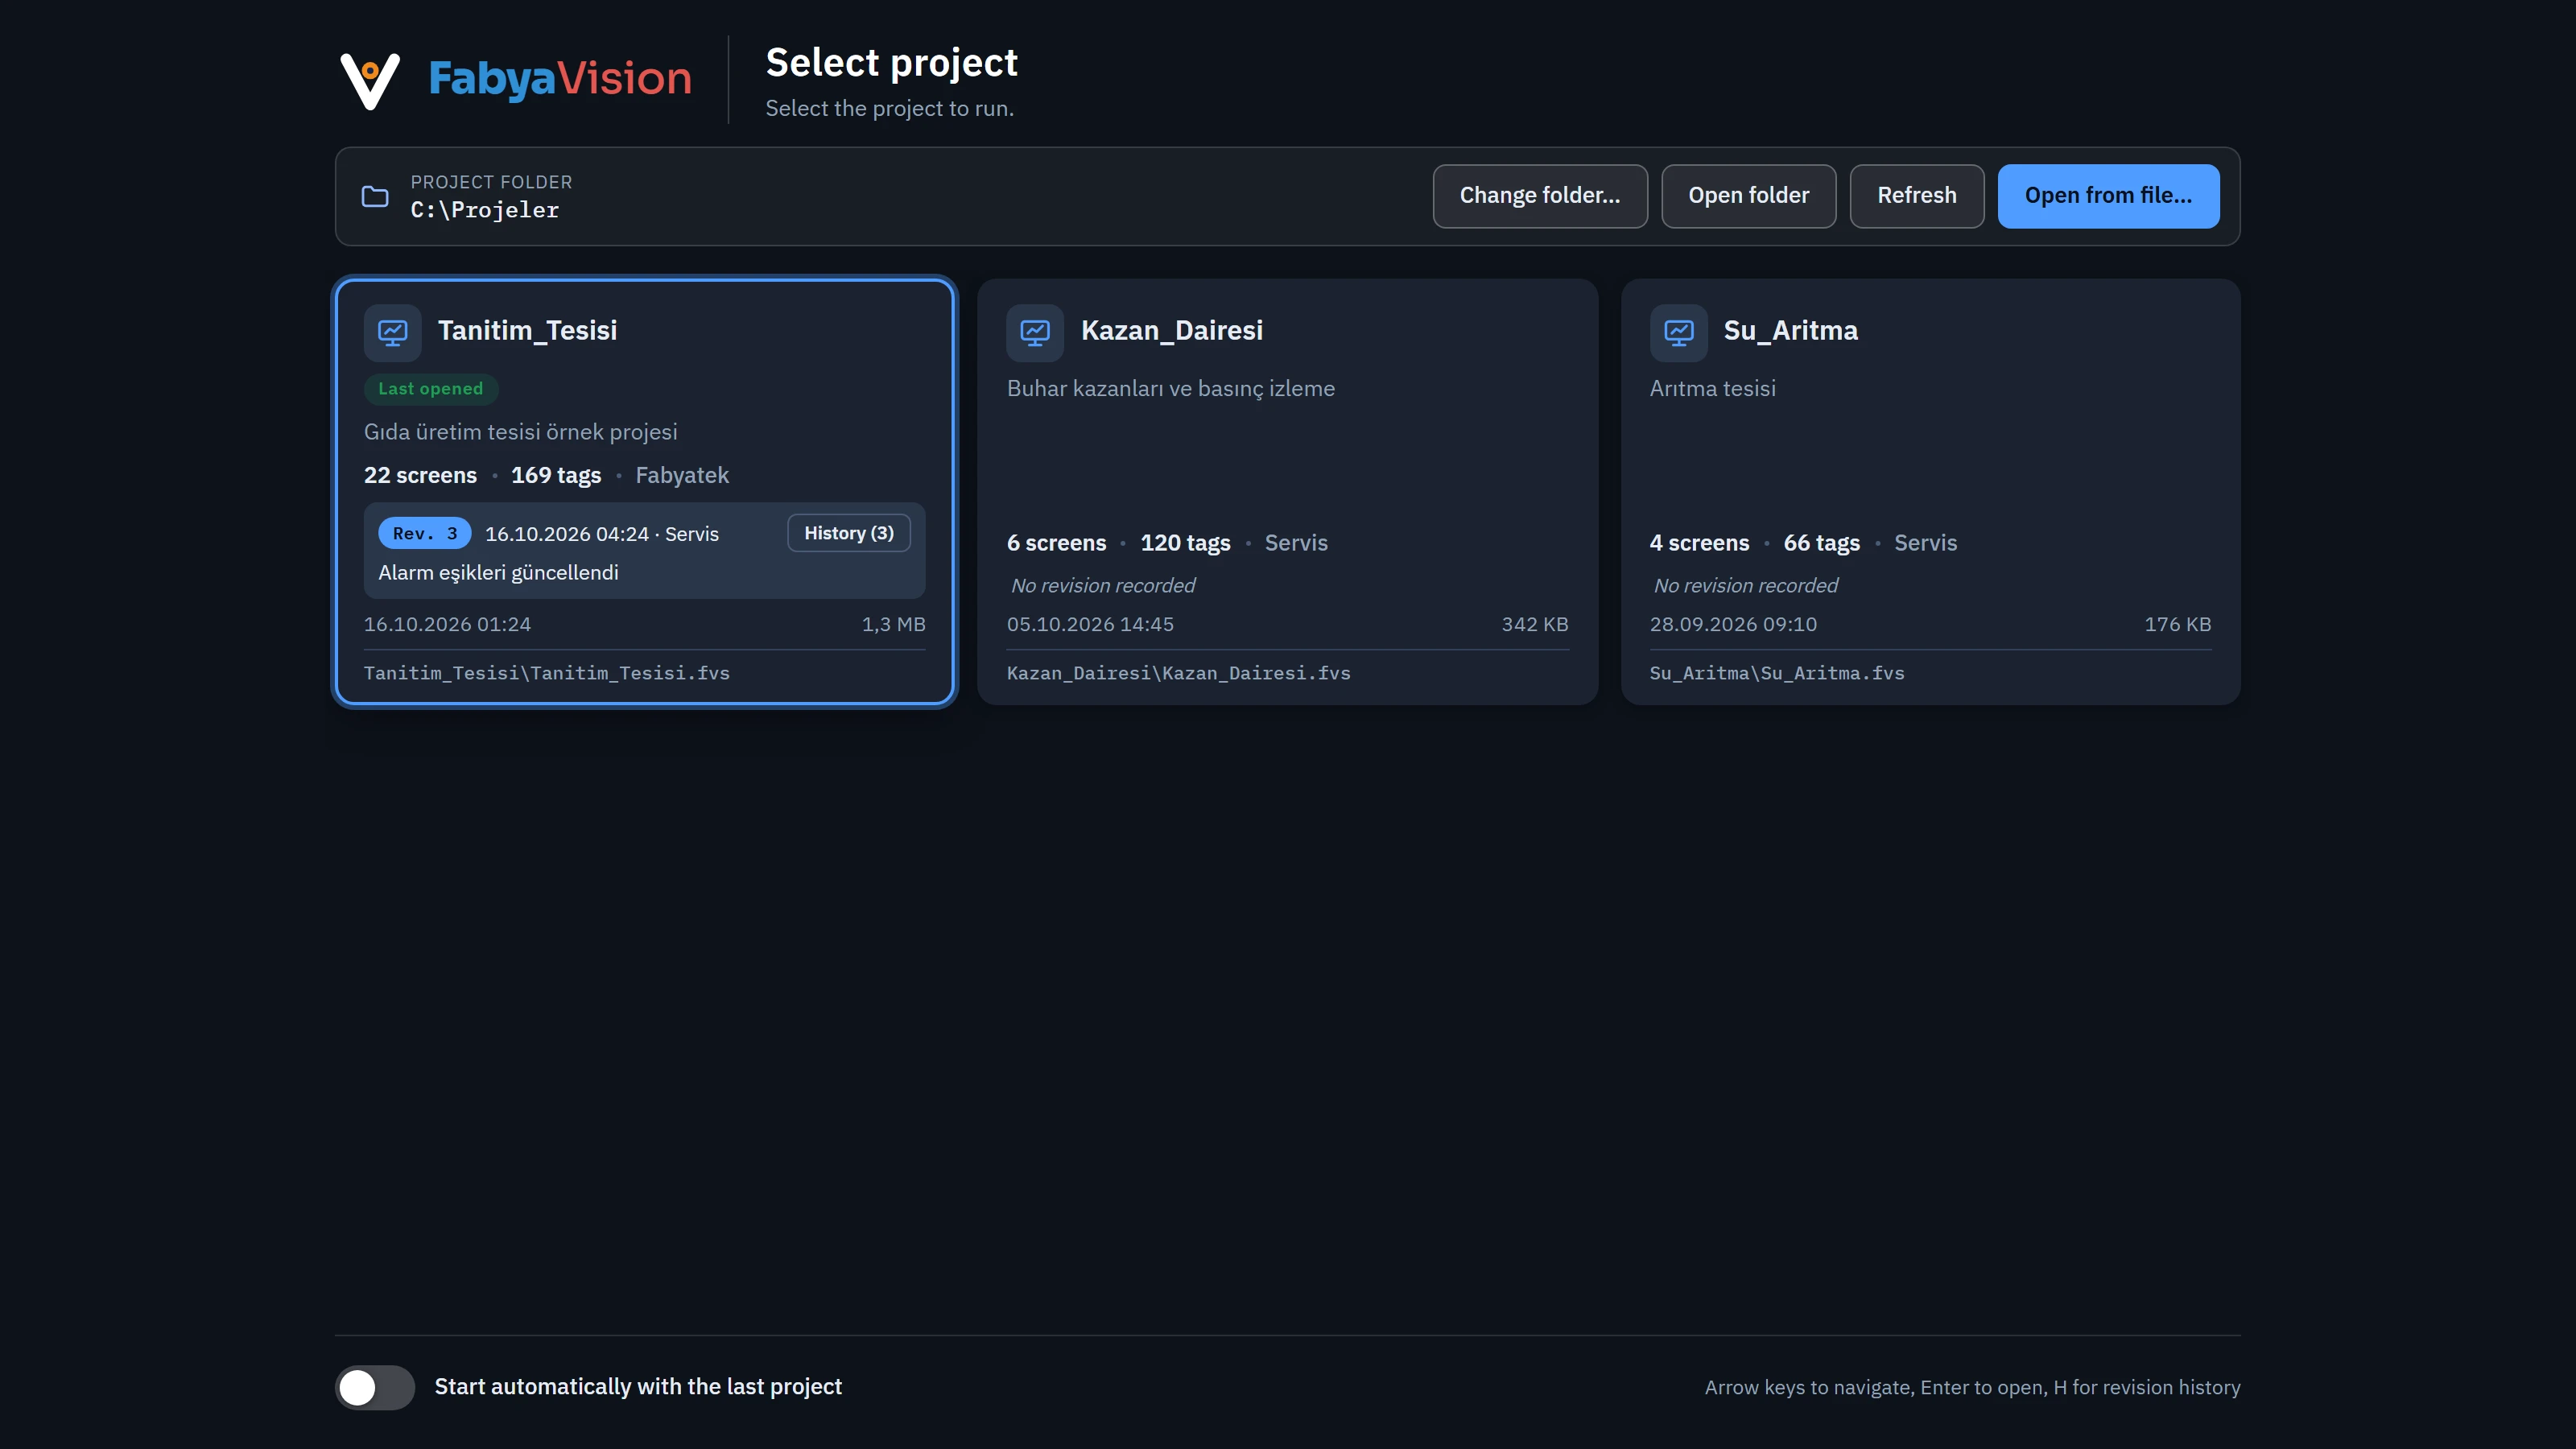Open History (3) for Tanitim_Tesisi
This screenshot has height=1449, width=2576.
pos(849,533)
